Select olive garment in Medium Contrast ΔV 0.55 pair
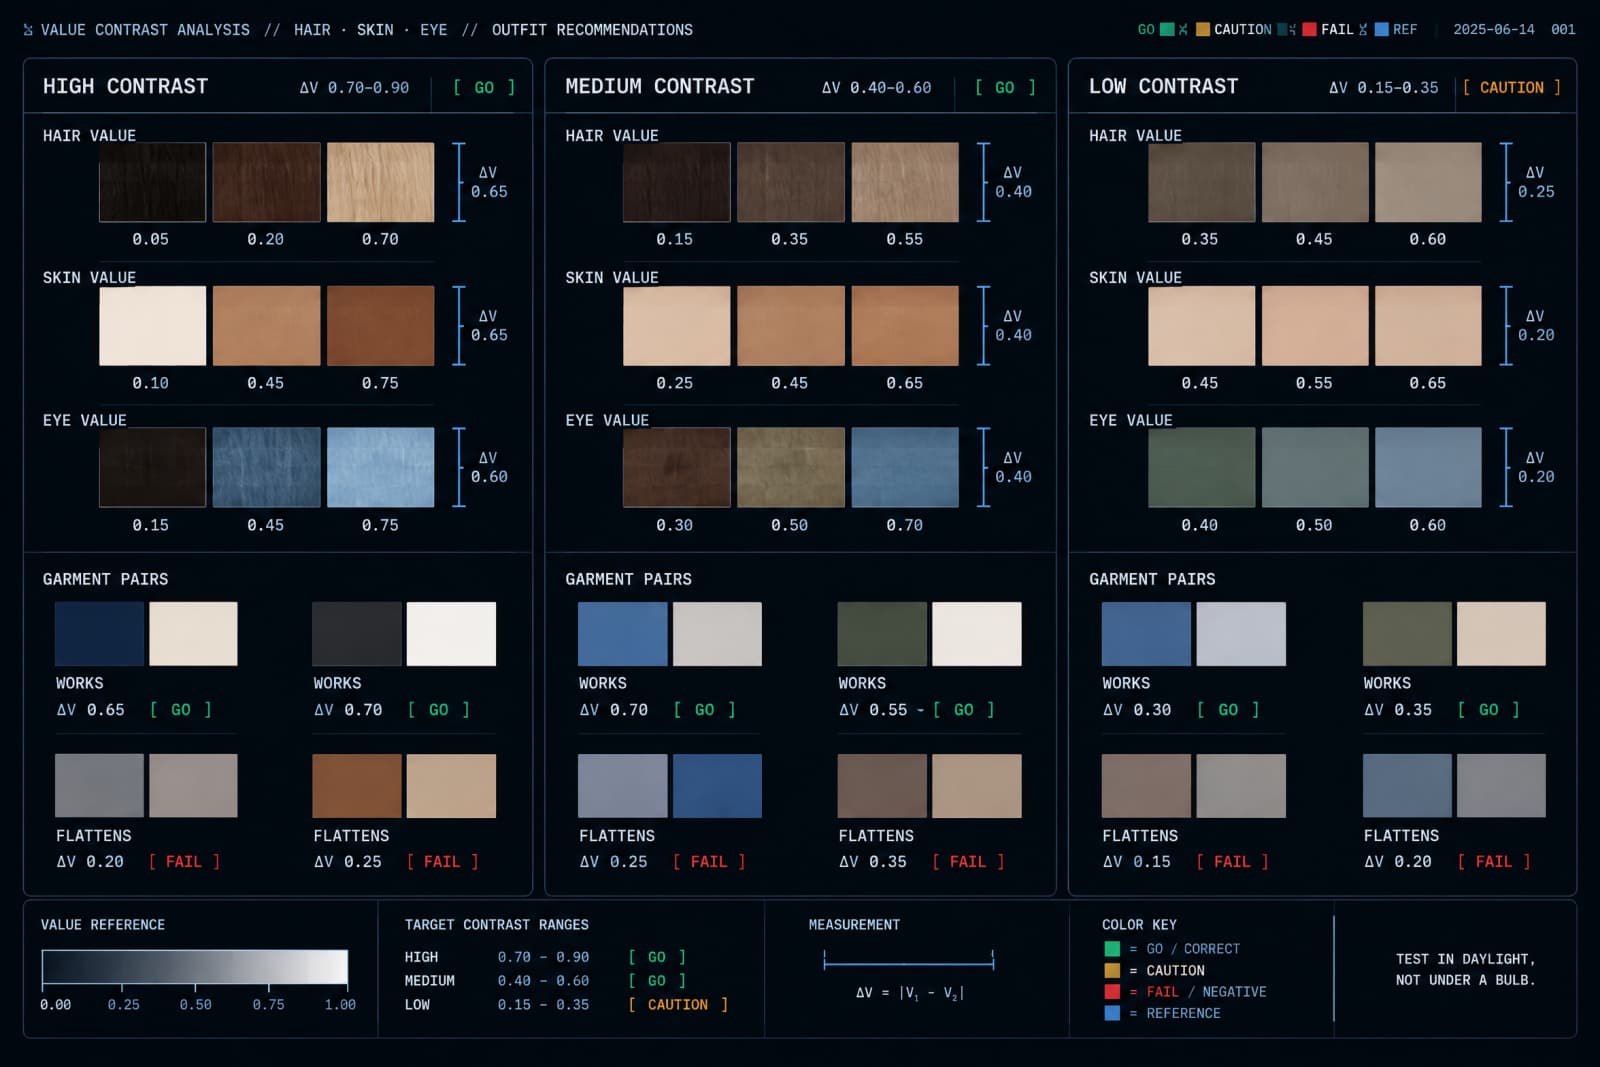Viewport: 1600px width, 1067px height. point(882,634)
